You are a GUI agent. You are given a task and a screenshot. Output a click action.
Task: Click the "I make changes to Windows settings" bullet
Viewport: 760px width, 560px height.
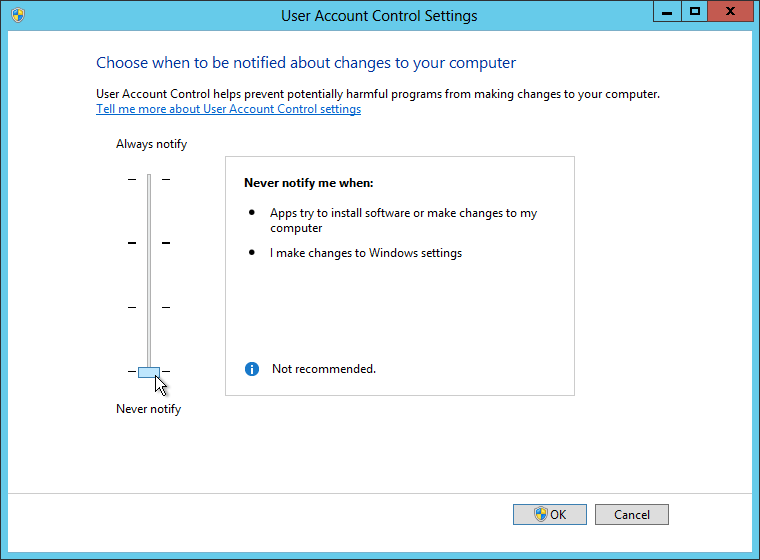pos(365,253)
